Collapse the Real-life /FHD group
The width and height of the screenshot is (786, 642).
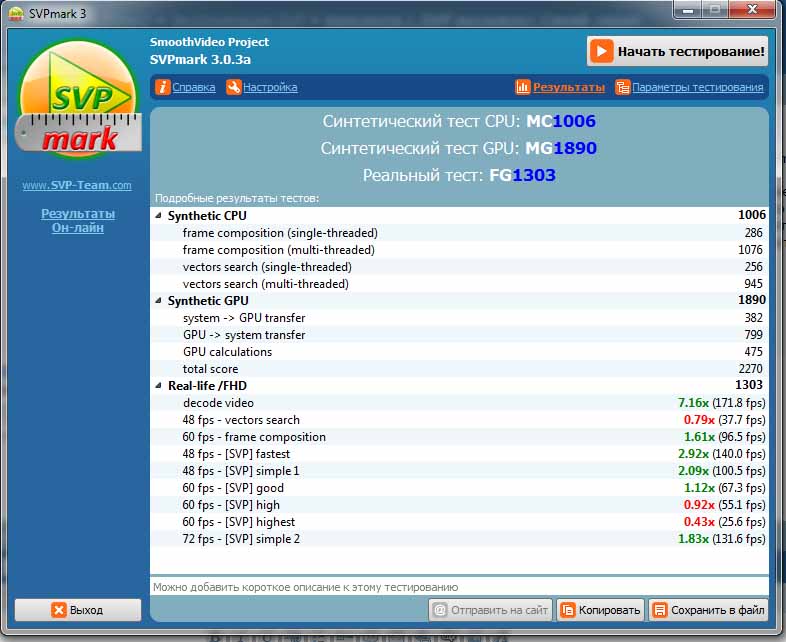[x=158, y=385]
